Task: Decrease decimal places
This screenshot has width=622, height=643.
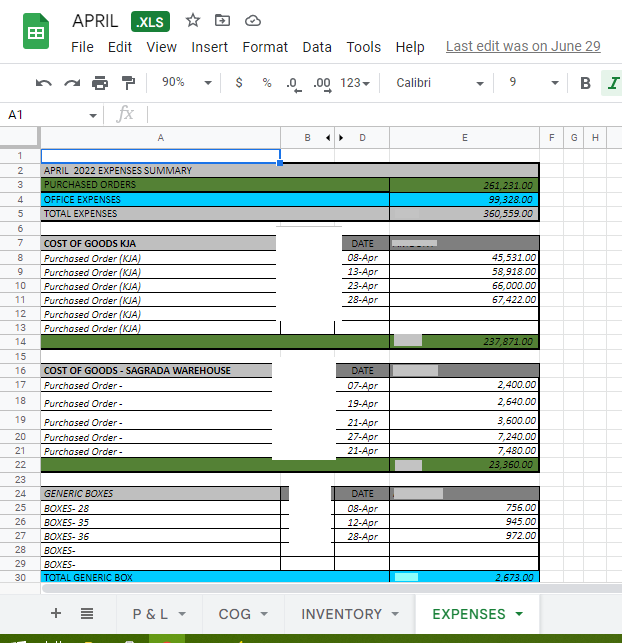Action: coord(294,84)
